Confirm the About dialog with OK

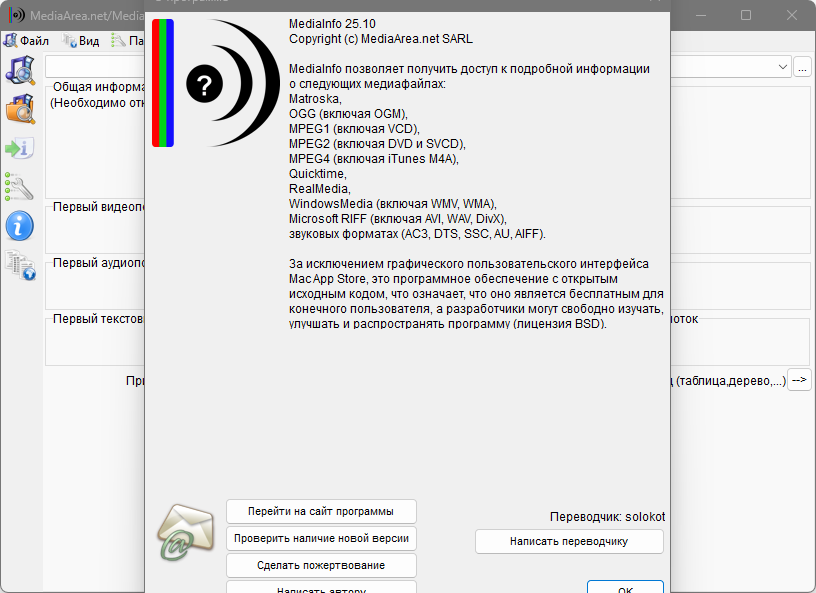coord(625,587)
